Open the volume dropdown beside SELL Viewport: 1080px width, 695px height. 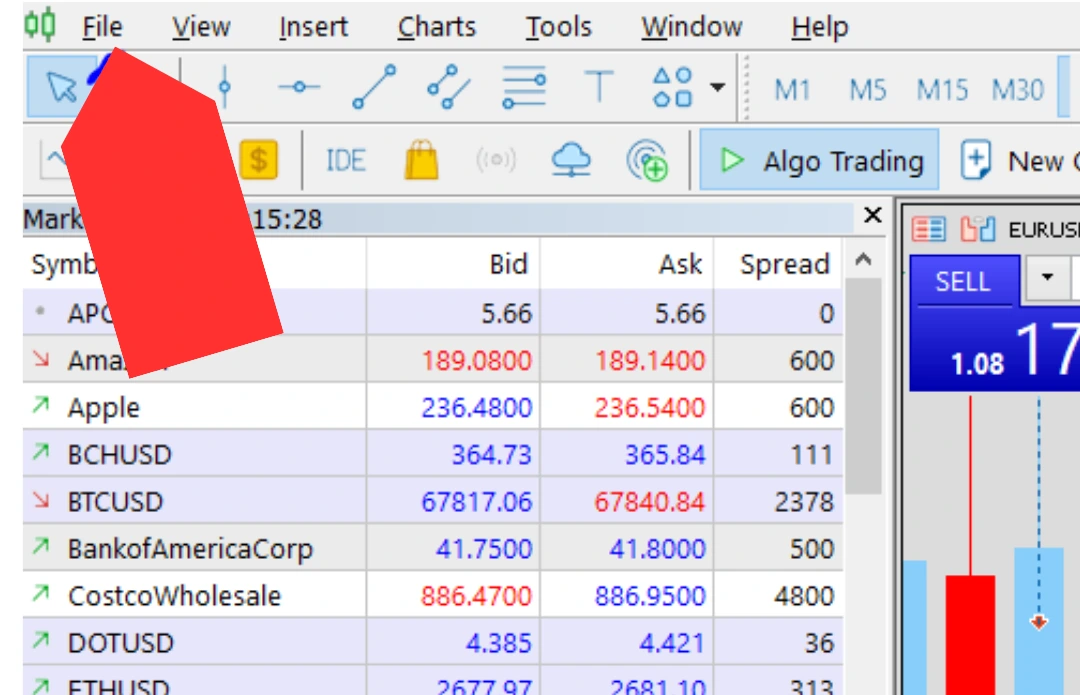point(1047,277)
